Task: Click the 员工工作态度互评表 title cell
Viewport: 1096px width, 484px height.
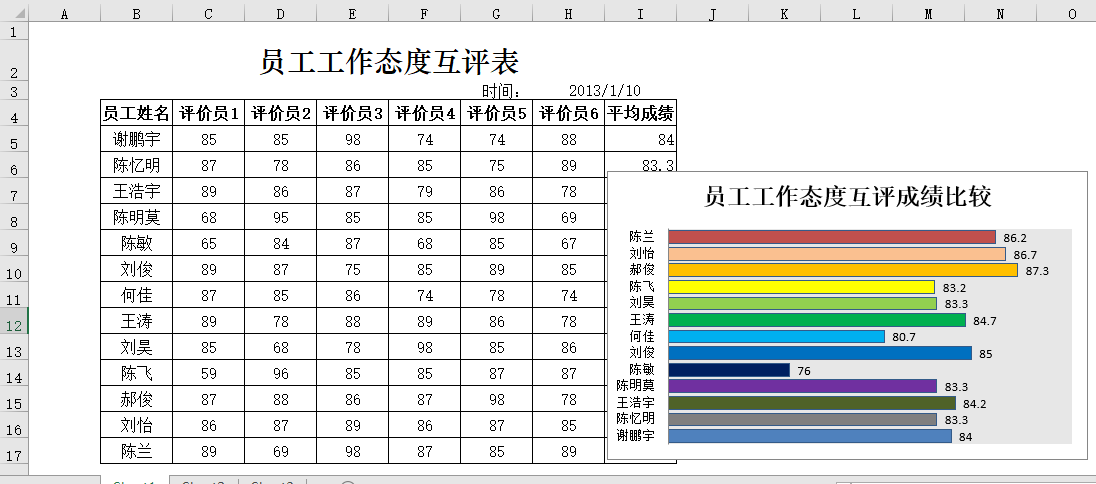Action: (388, 63)
